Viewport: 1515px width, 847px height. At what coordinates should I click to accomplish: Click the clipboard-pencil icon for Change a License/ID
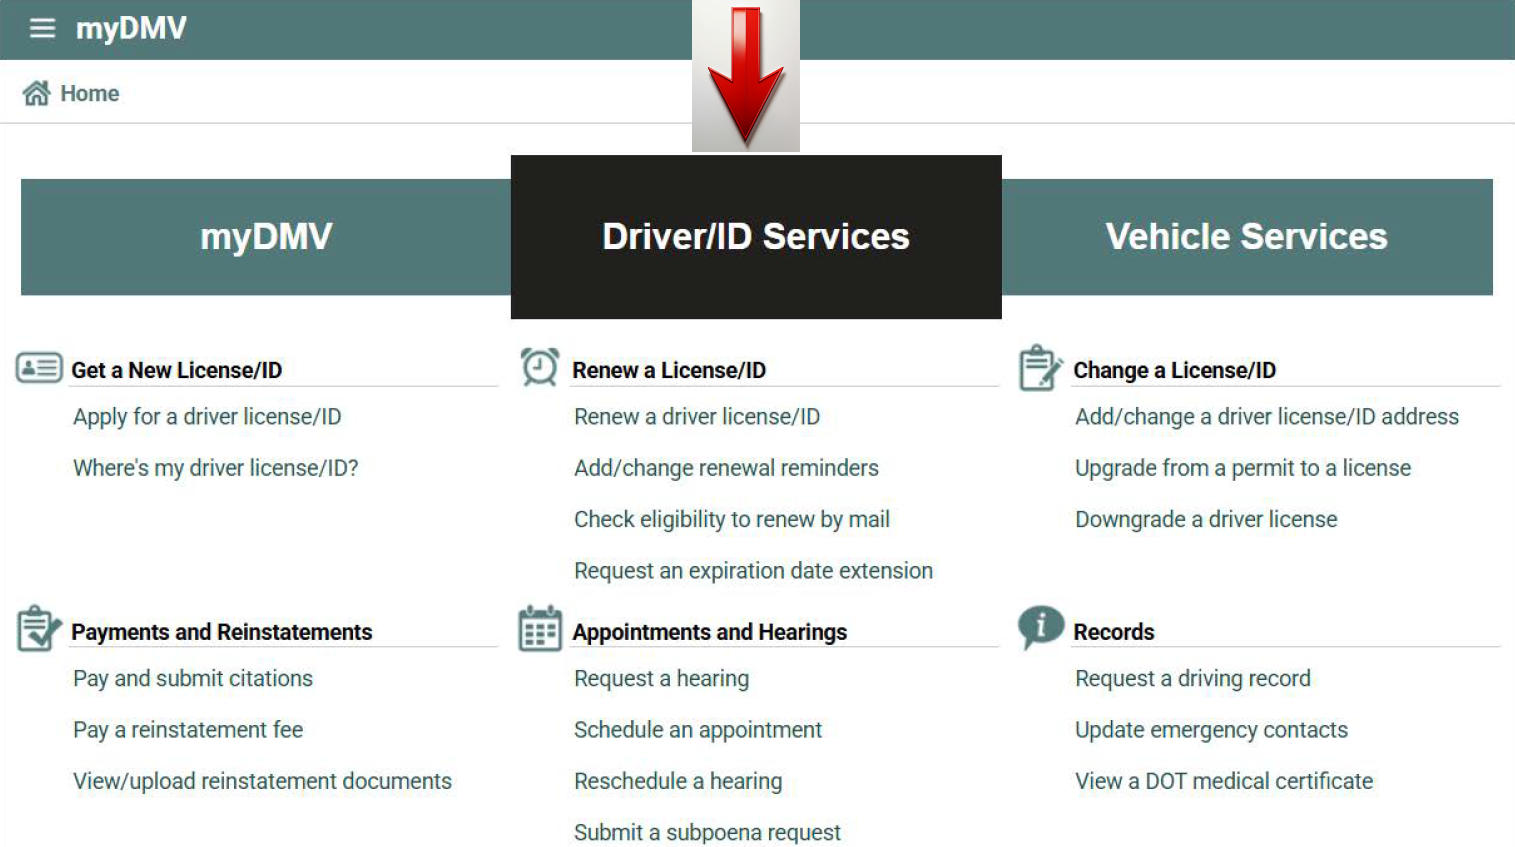point(1040,367)
